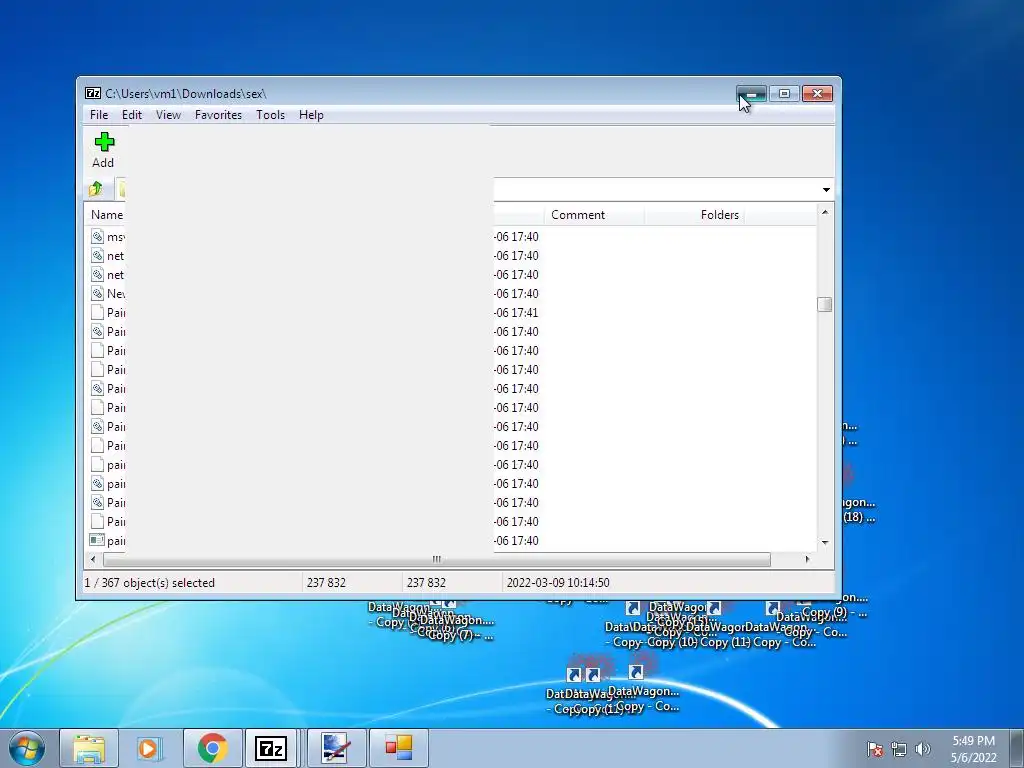Screen dimensions: 1024x768
Task: Minimize the 7-Zip window
Action: (751, 94)
